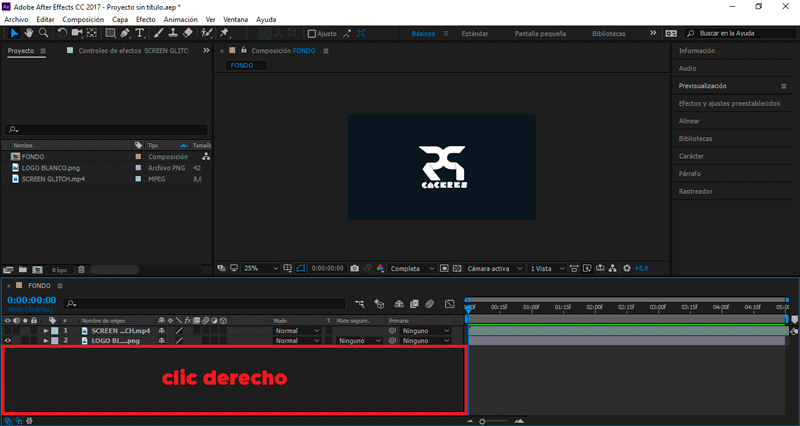Toggle the shy switch on LOGO BLANCO layer
Image resolution: width=800 pixels, height=426 pixels.
tap(162, 340)
